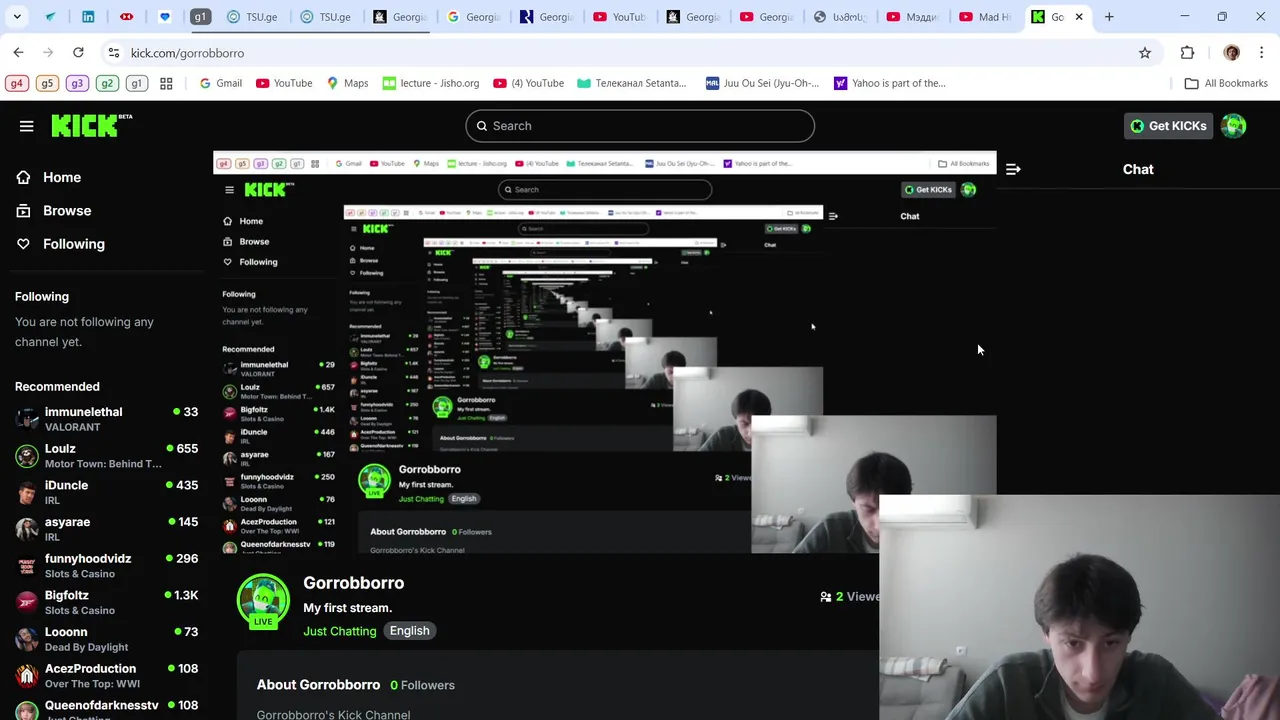Open asyarae recommended channel
This screenshot has height=720, width=1280.
106,529
